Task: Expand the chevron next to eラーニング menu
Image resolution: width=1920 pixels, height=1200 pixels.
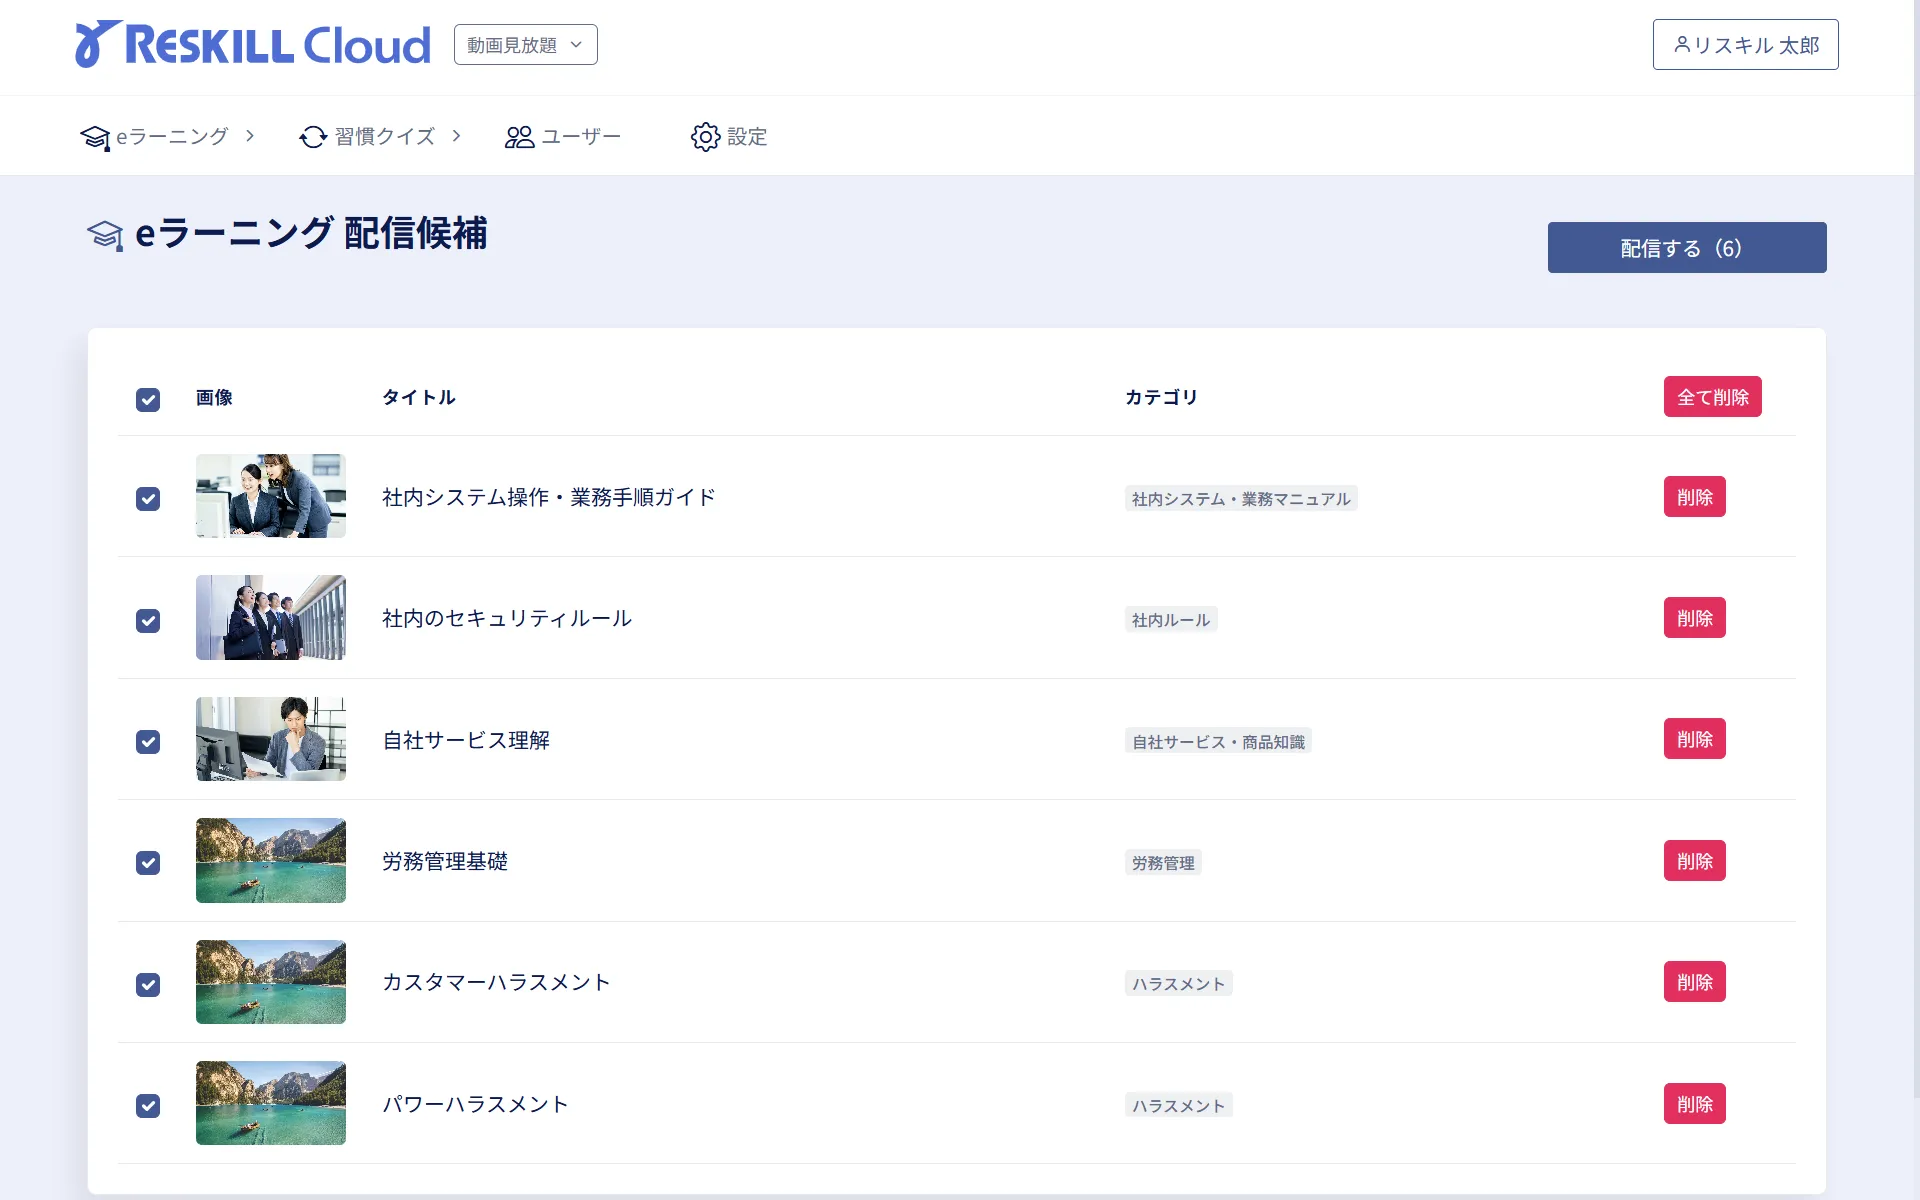Action: 250,136
